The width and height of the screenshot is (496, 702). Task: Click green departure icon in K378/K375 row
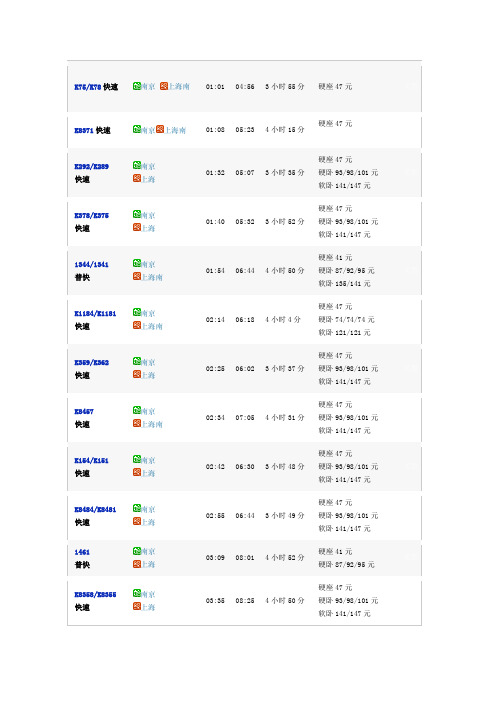point(137,214)
